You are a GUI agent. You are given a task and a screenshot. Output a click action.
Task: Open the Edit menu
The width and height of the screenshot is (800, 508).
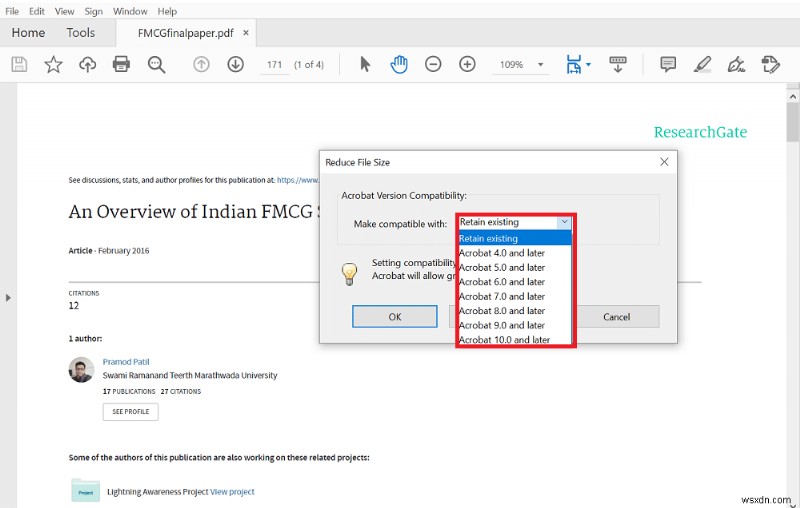(x=37, y=11)
